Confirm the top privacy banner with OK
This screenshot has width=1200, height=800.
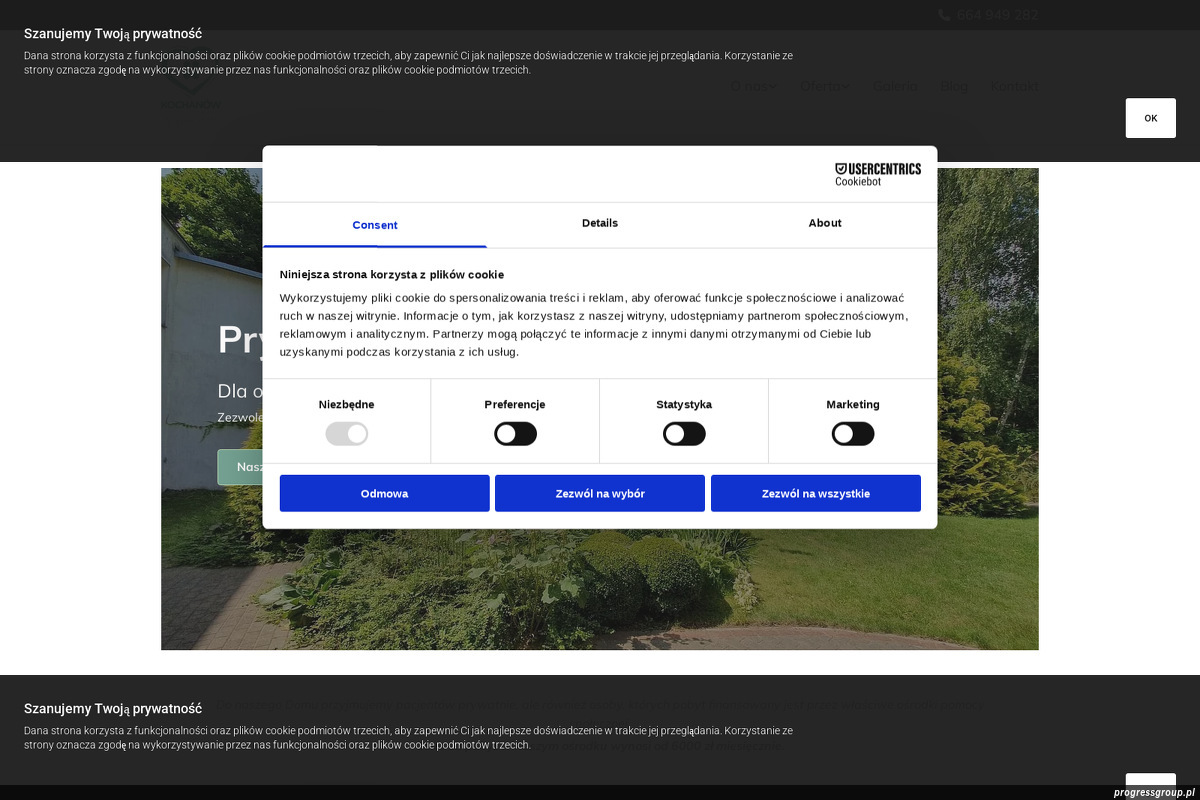pos(1151,118)
